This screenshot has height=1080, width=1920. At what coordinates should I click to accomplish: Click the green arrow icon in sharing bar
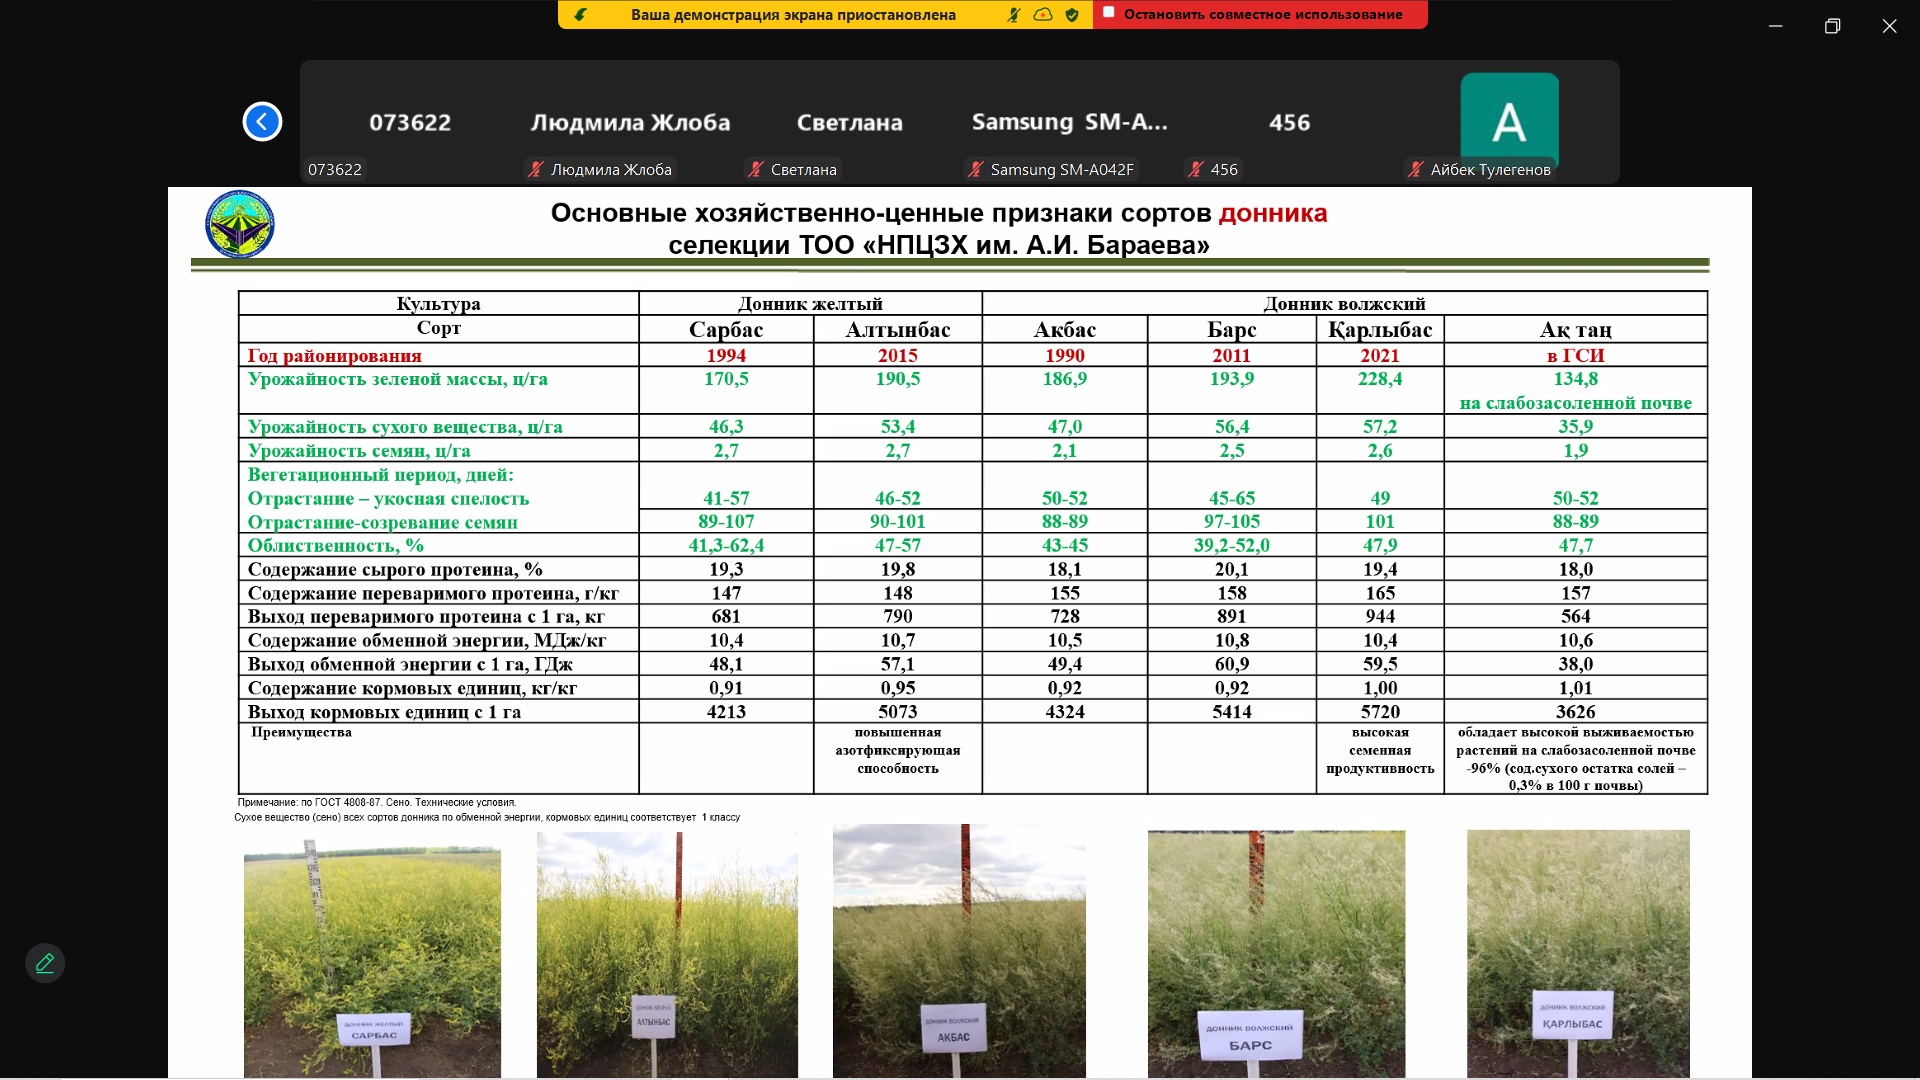[580, 15]
